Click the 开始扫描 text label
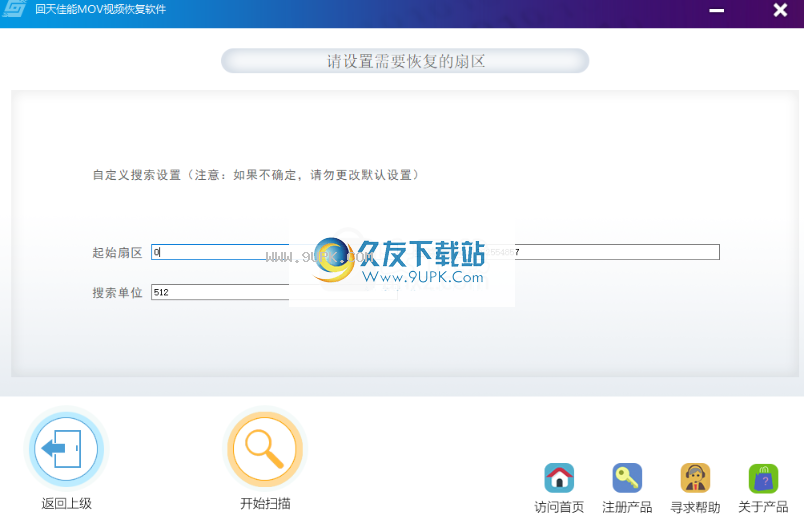 [x=266, y=504]
